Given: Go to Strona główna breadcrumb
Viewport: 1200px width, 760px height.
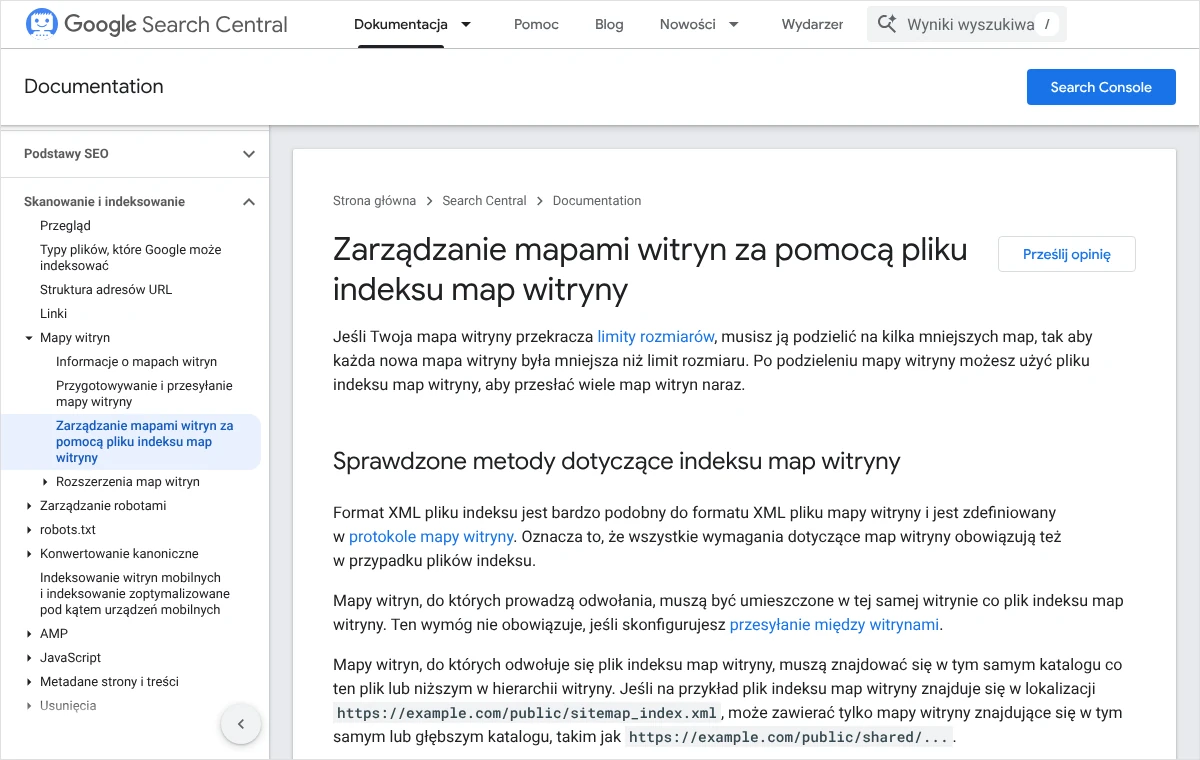Looking at the screenshot, I should (x=374, y=201).
